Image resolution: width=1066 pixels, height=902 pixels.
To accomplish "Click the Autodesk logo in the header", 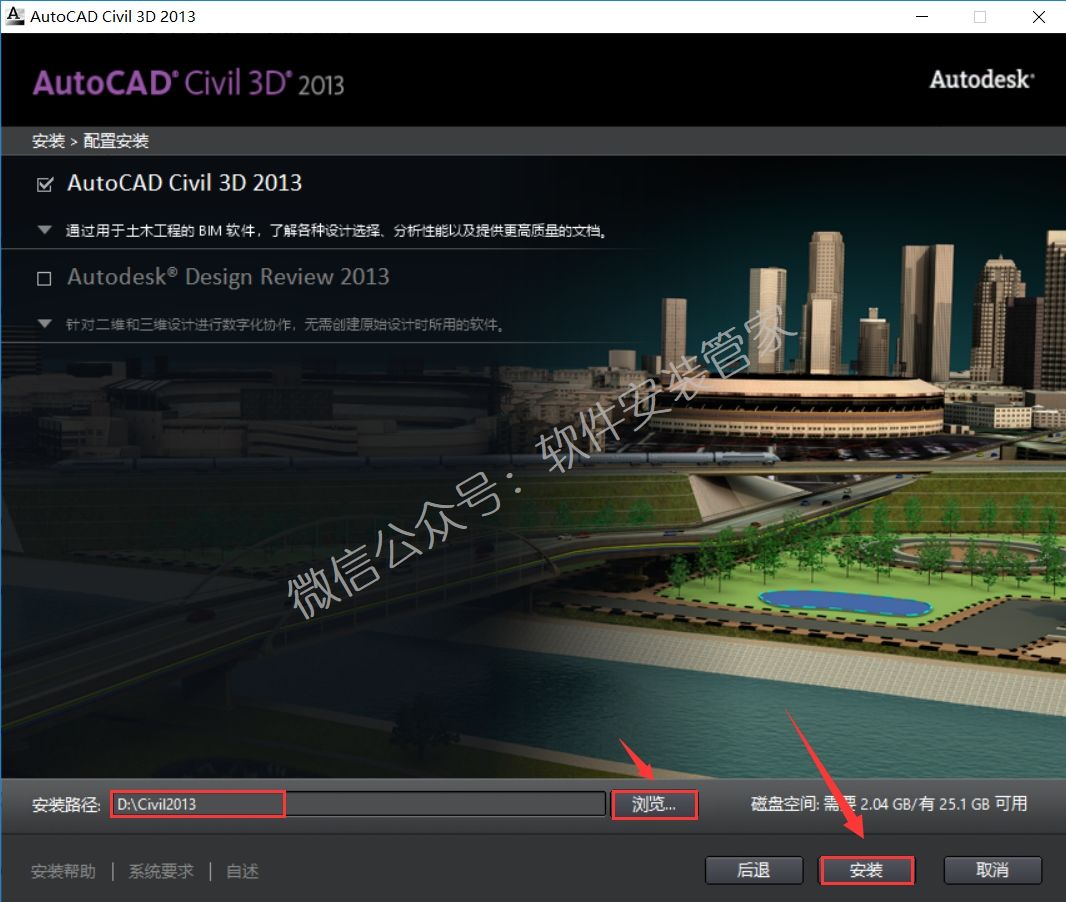I will point(981,80).
